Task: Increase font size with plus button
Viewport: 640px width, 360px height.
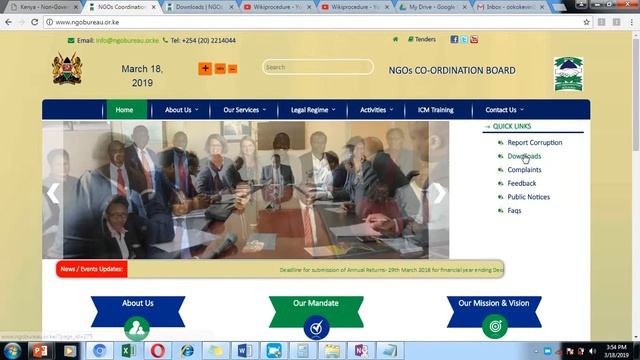Action: click(205, 69)
